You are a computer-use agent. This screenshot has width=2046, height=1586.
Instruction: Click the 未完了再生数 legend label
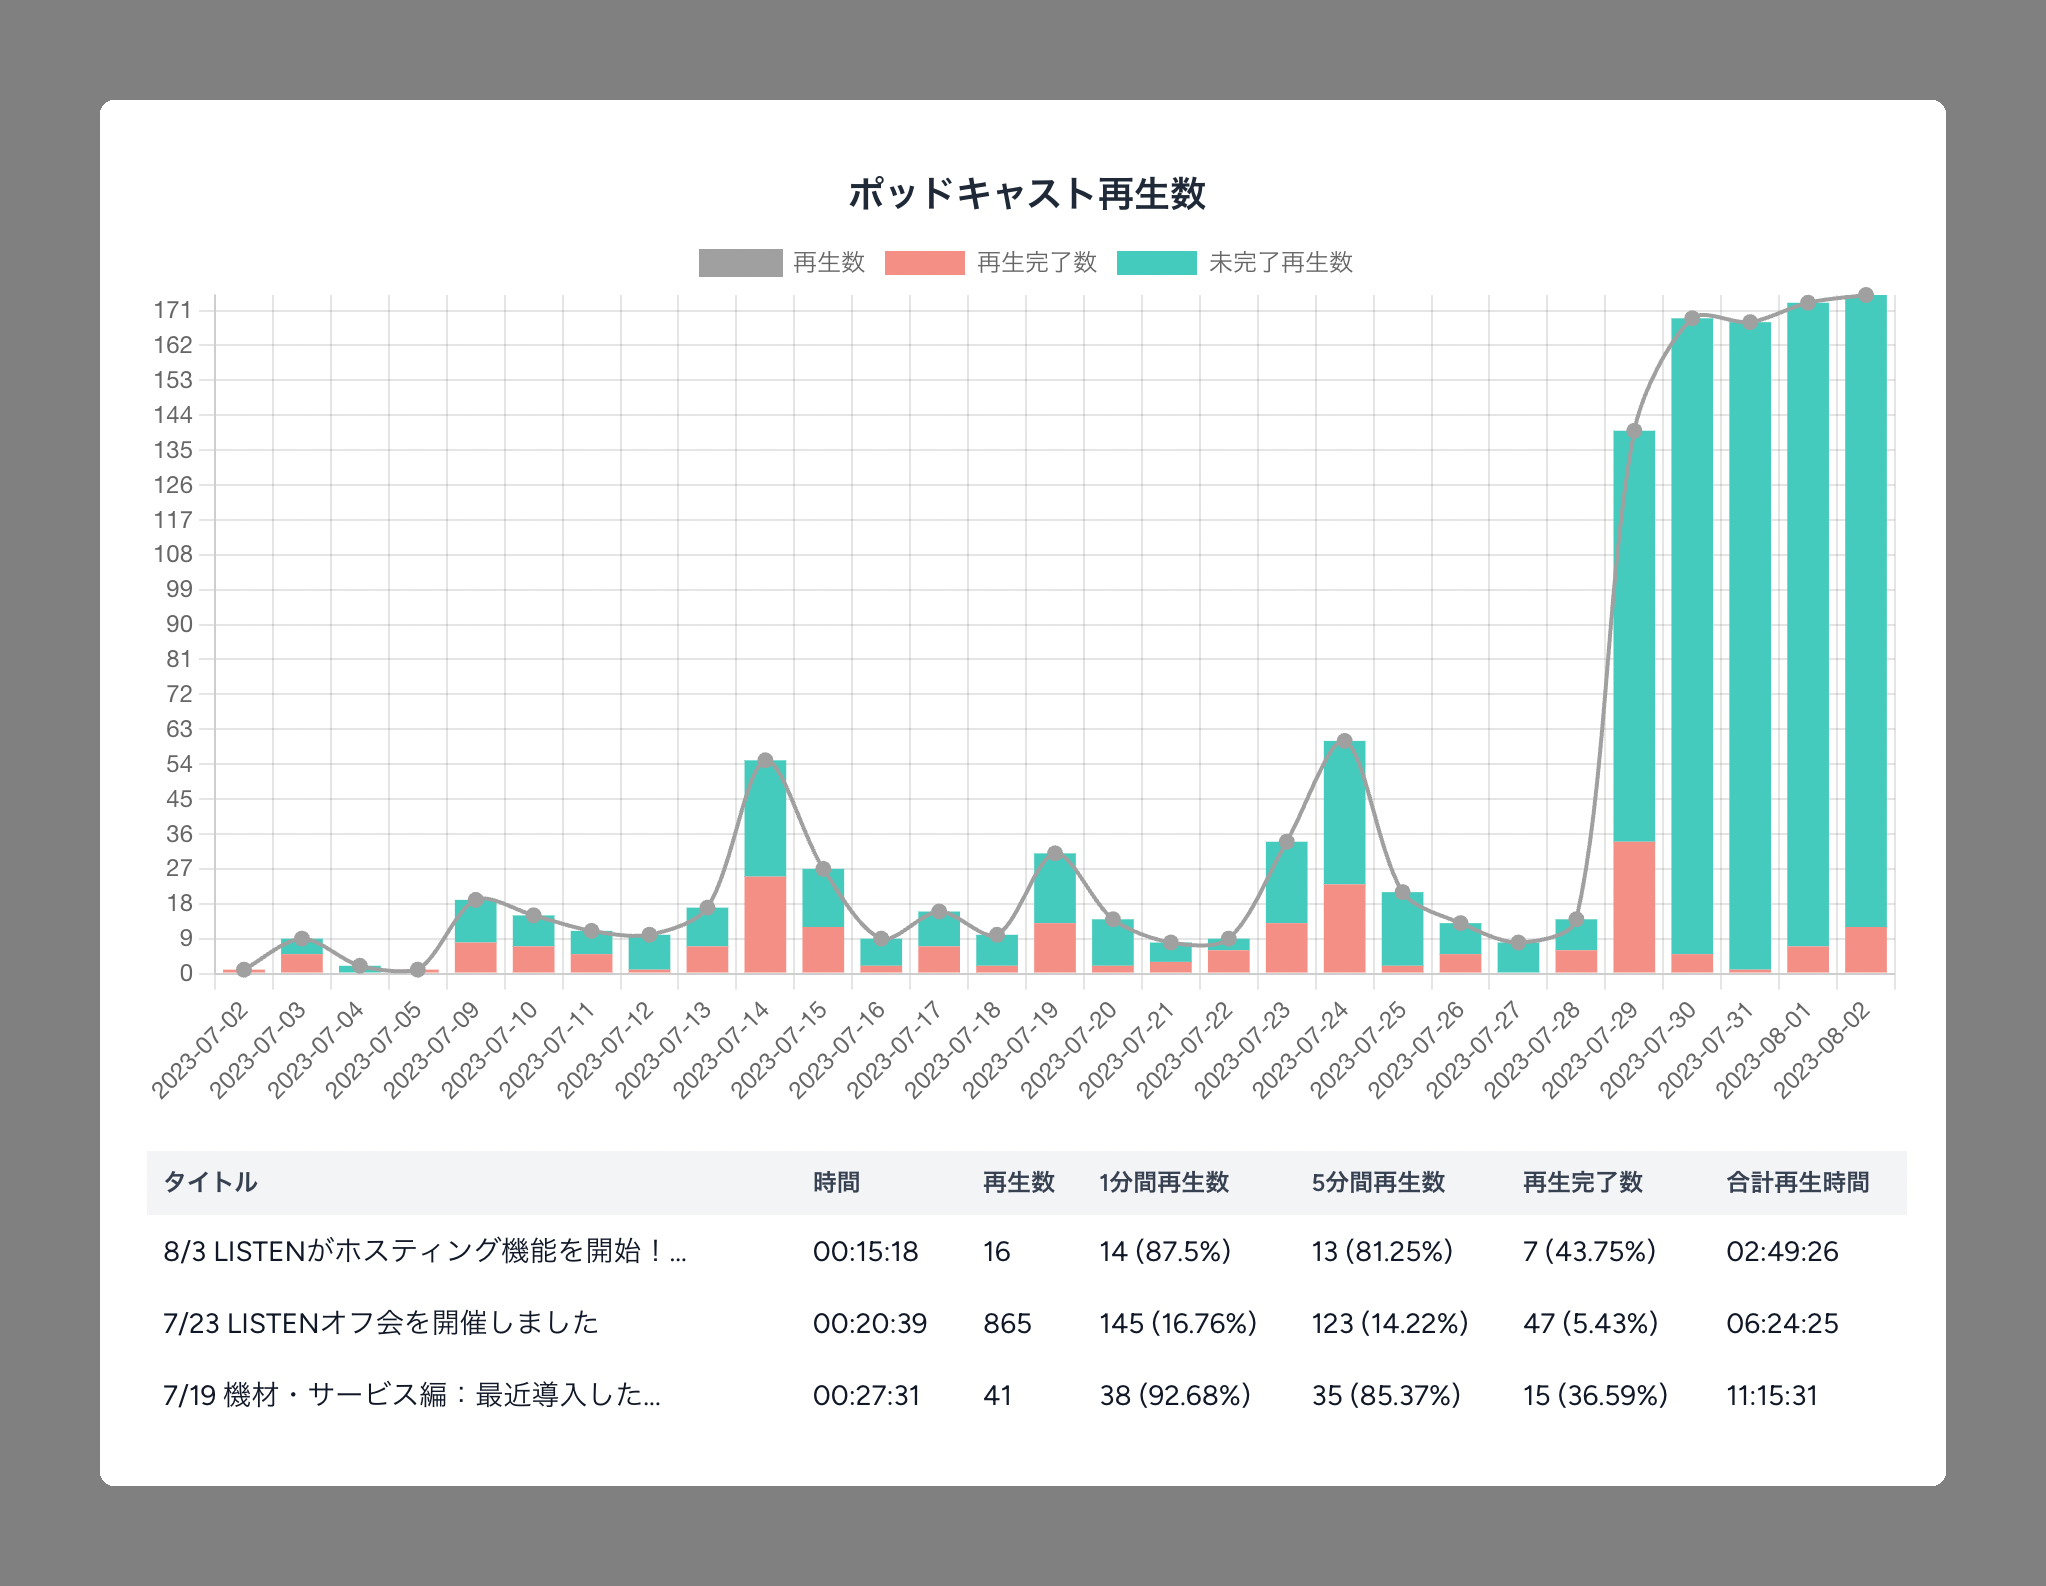[x=1280, y=263]
